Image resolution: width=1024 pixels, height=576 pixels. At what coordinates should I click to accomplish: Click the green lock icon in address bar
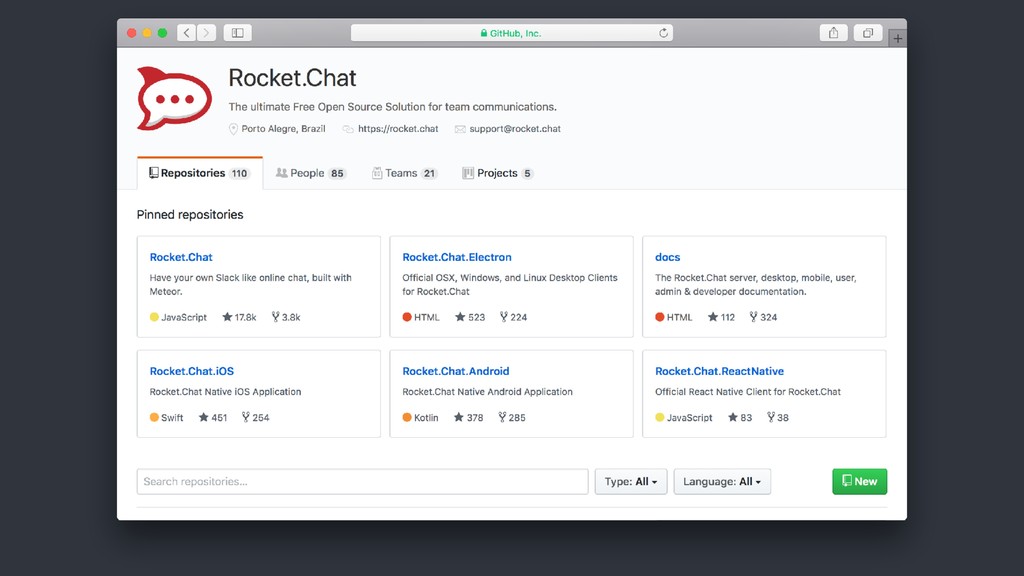(x=484, y=33)
